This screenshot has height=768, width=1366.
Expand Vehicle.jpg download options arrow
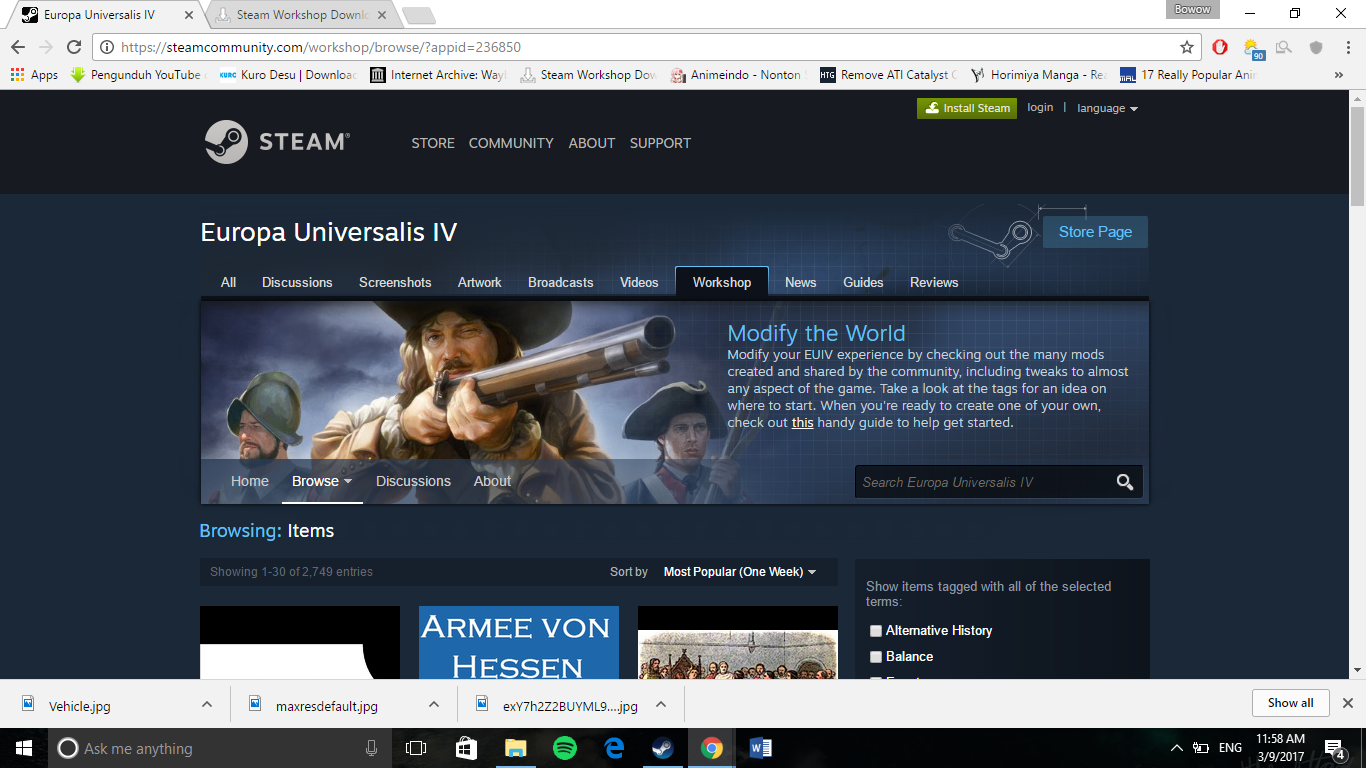207,704
